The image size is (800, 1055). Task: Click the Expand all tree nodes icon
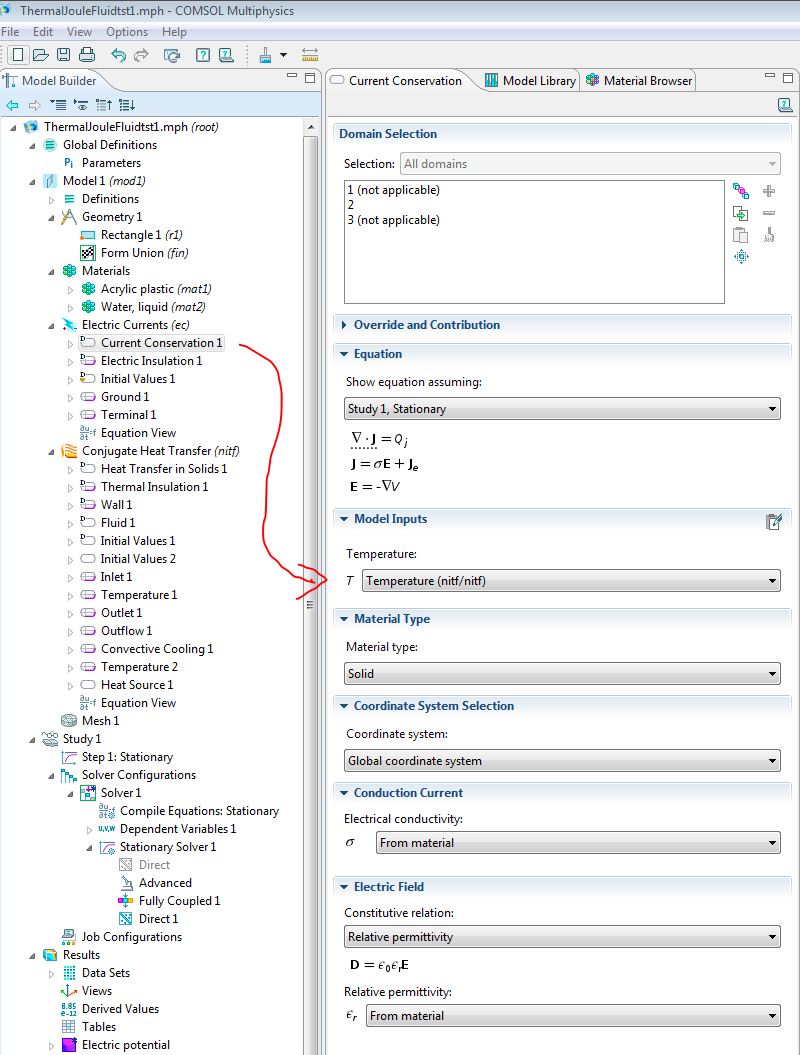127,105
